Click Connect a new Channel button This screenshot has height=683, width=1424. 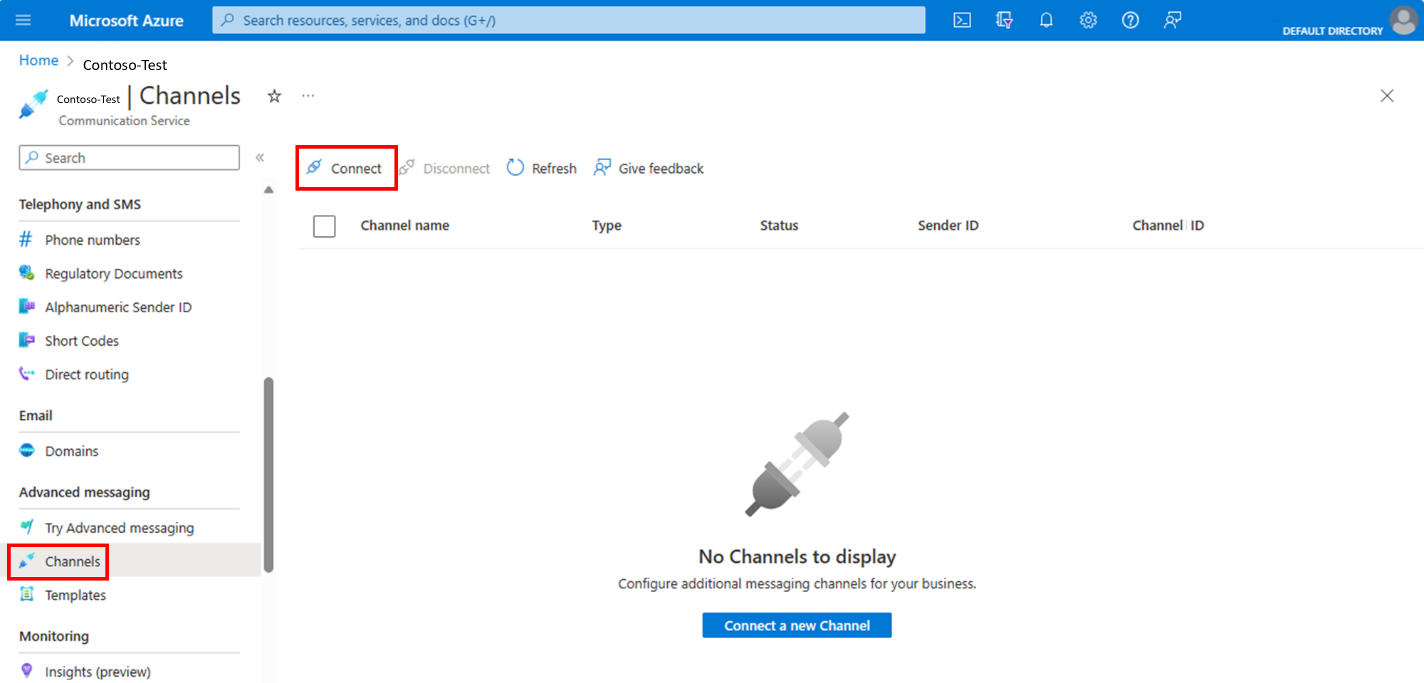coord(796,626)
